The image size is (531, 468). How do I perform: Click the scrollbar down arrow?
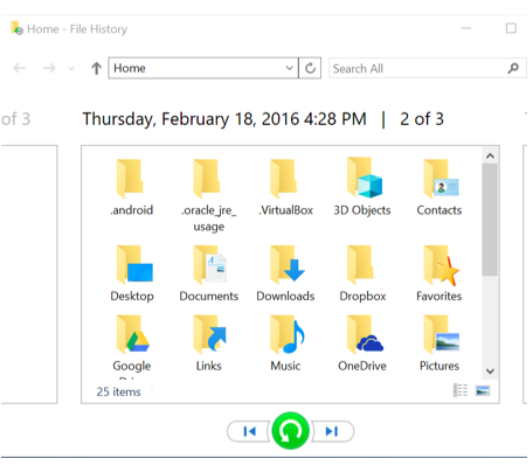click(490, 371)
